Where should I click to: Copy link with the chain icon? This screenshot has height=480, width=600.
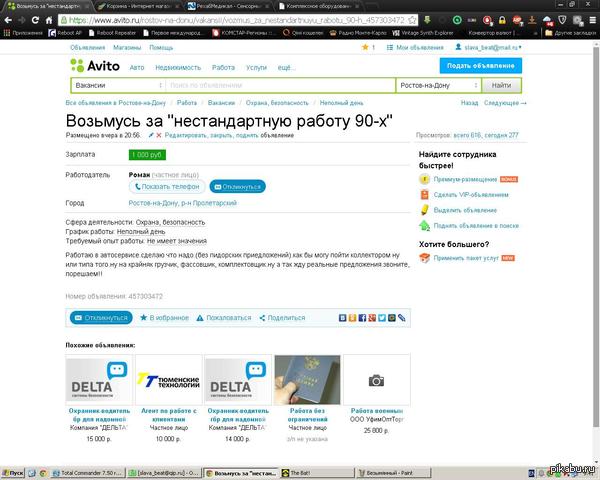pos(401,318)
